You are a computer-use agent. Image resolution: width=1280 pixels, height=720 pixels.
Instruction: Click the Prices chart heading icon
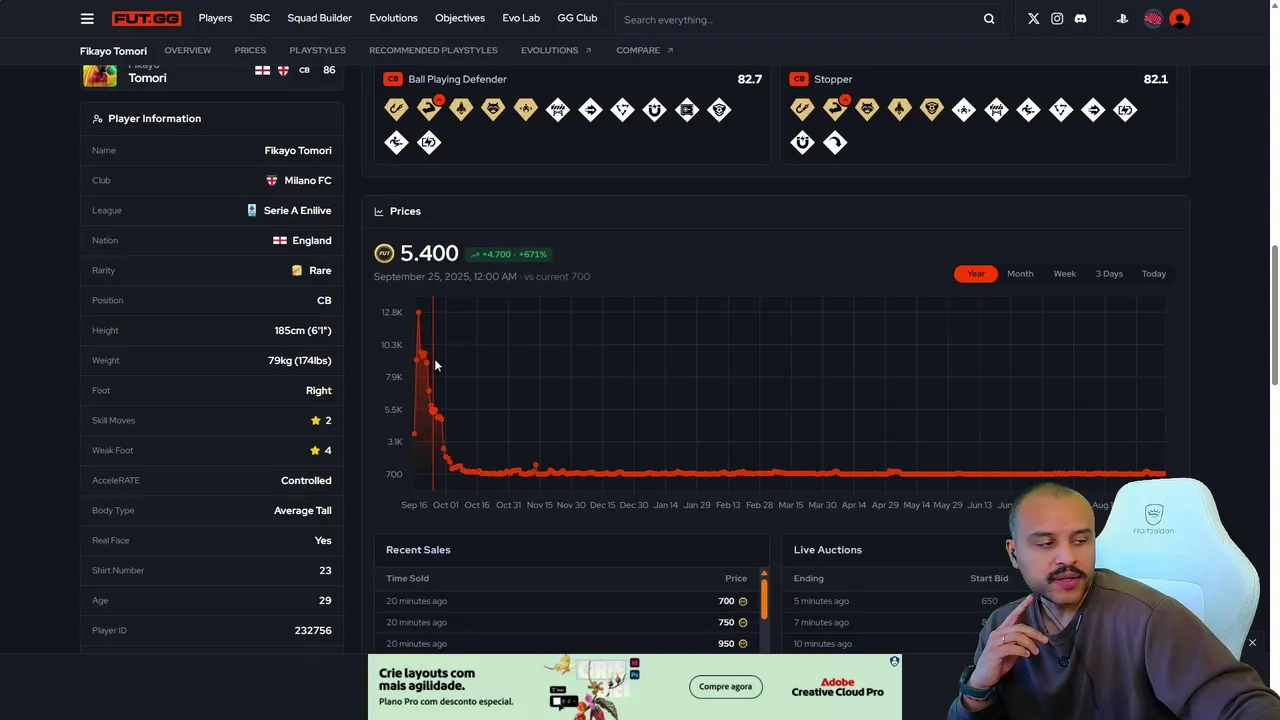click(x=379, y=211)
